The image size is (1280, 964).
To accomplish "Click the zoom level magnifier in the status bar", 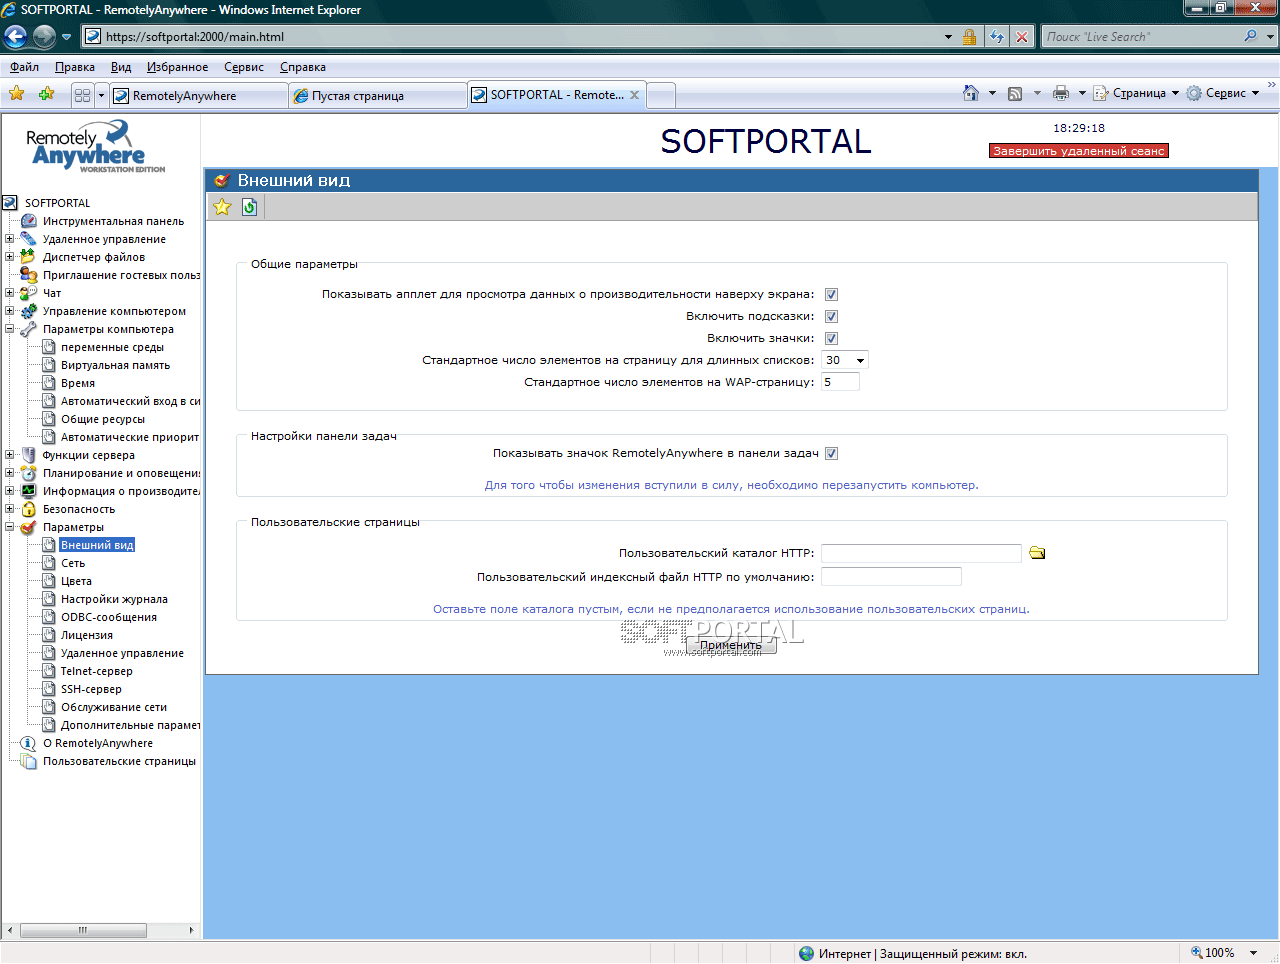I will tap(1196, 953).
